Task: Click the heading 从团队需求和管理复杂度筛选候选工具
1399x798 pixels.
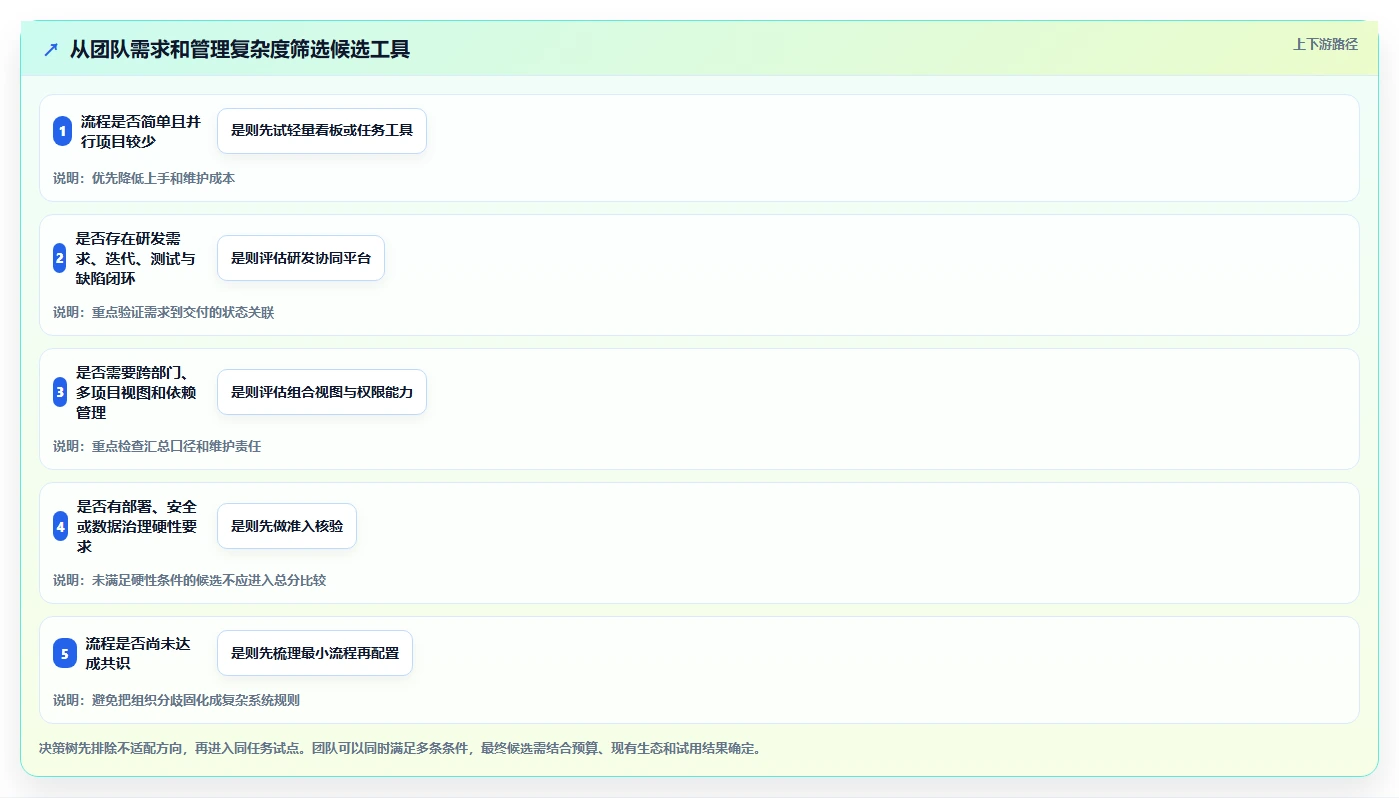Action: (240, 49)
